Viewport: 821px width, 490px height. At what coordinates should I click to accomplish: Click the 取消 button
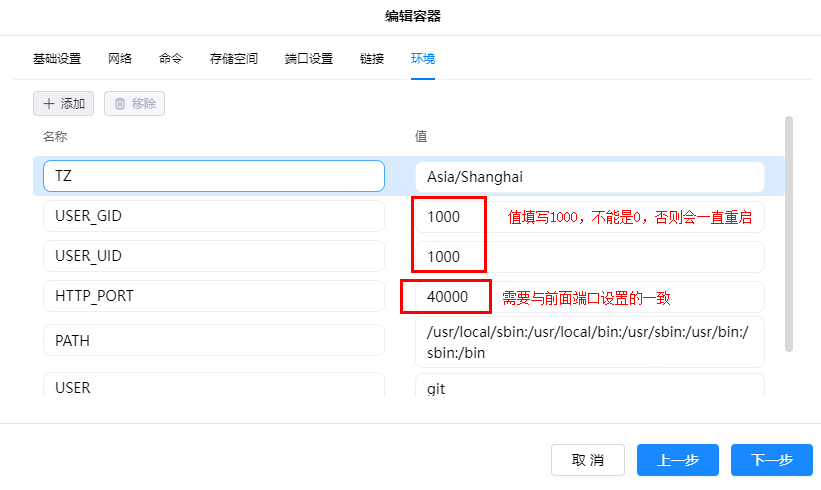click(x=588, y=460)
